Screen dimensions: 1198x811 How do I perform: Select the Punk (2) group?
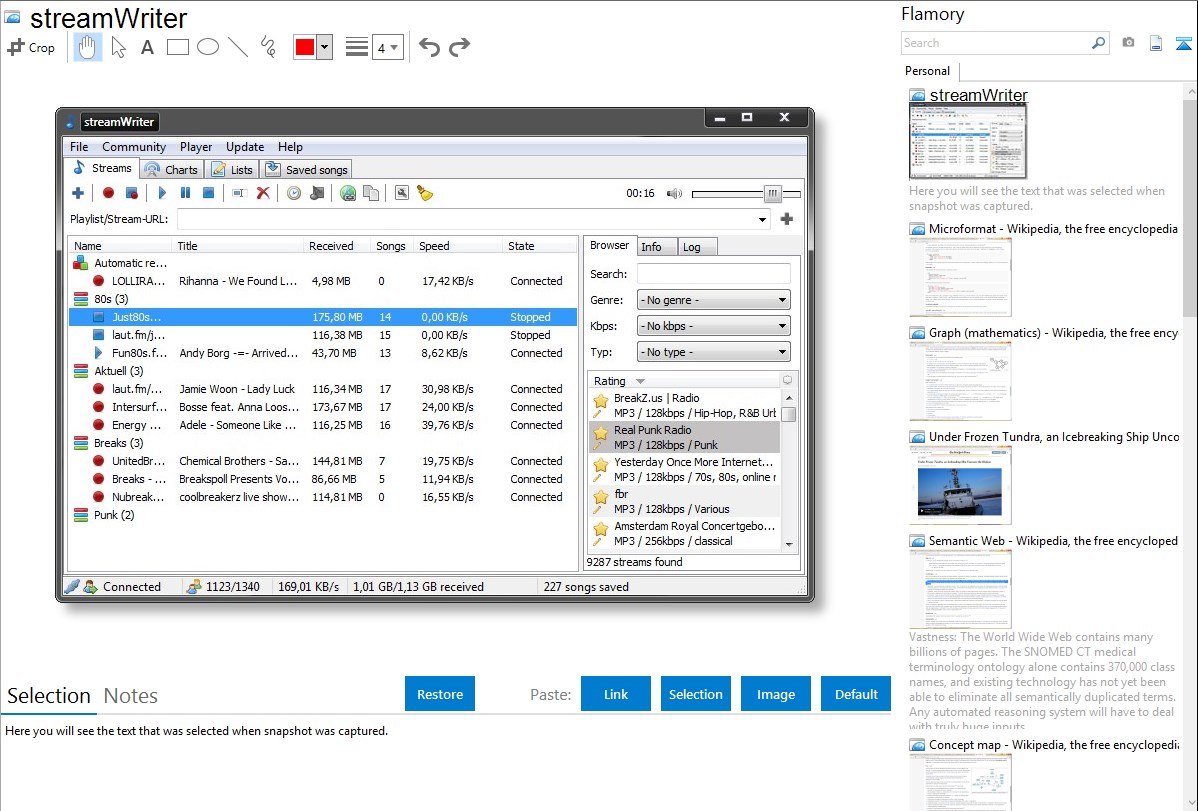(x=115, y=515)
